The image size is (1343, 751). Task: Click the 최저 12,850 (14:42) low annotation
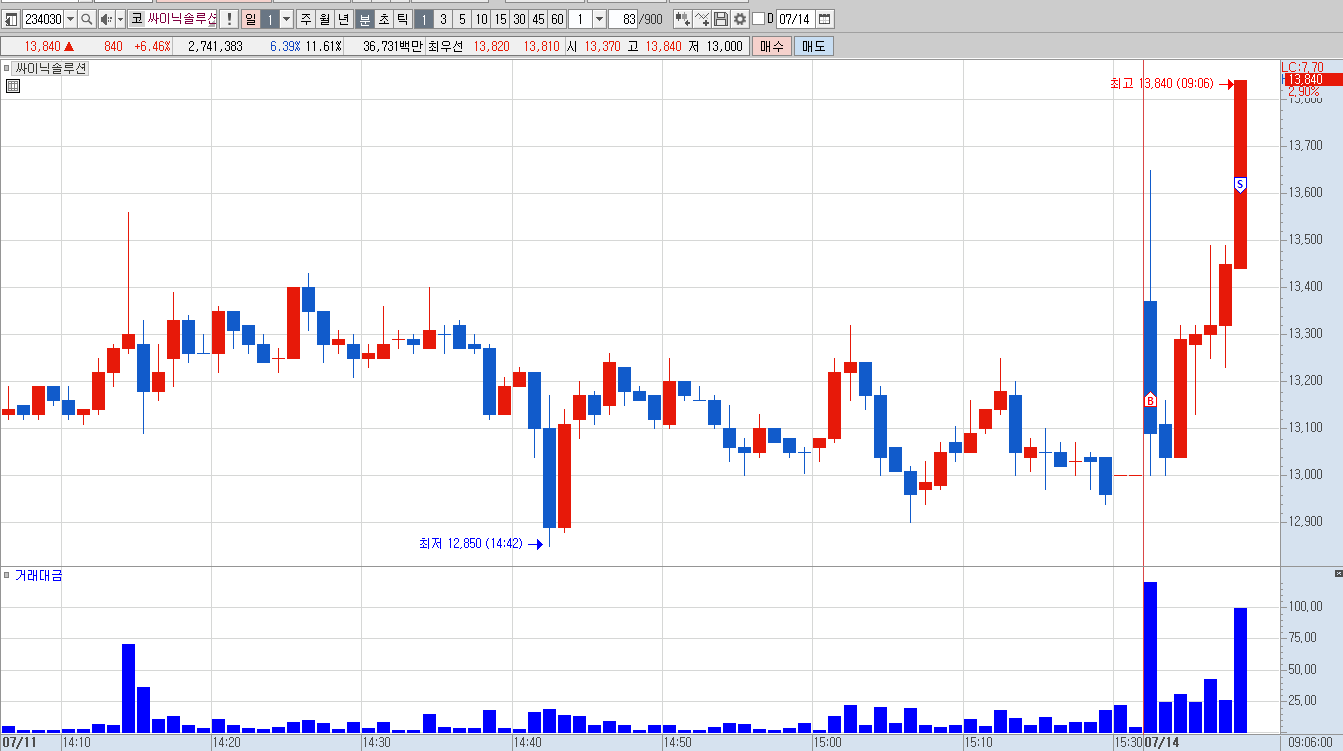click(470, 543)
